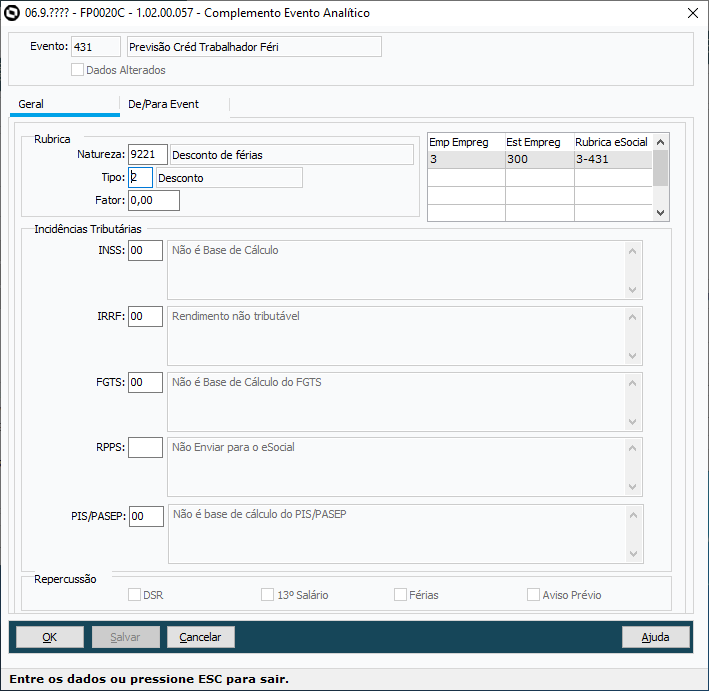Click Não é base de cálculo do PIS/PASEP
This screenshot has width=709, height=691.
click(260, 514)
